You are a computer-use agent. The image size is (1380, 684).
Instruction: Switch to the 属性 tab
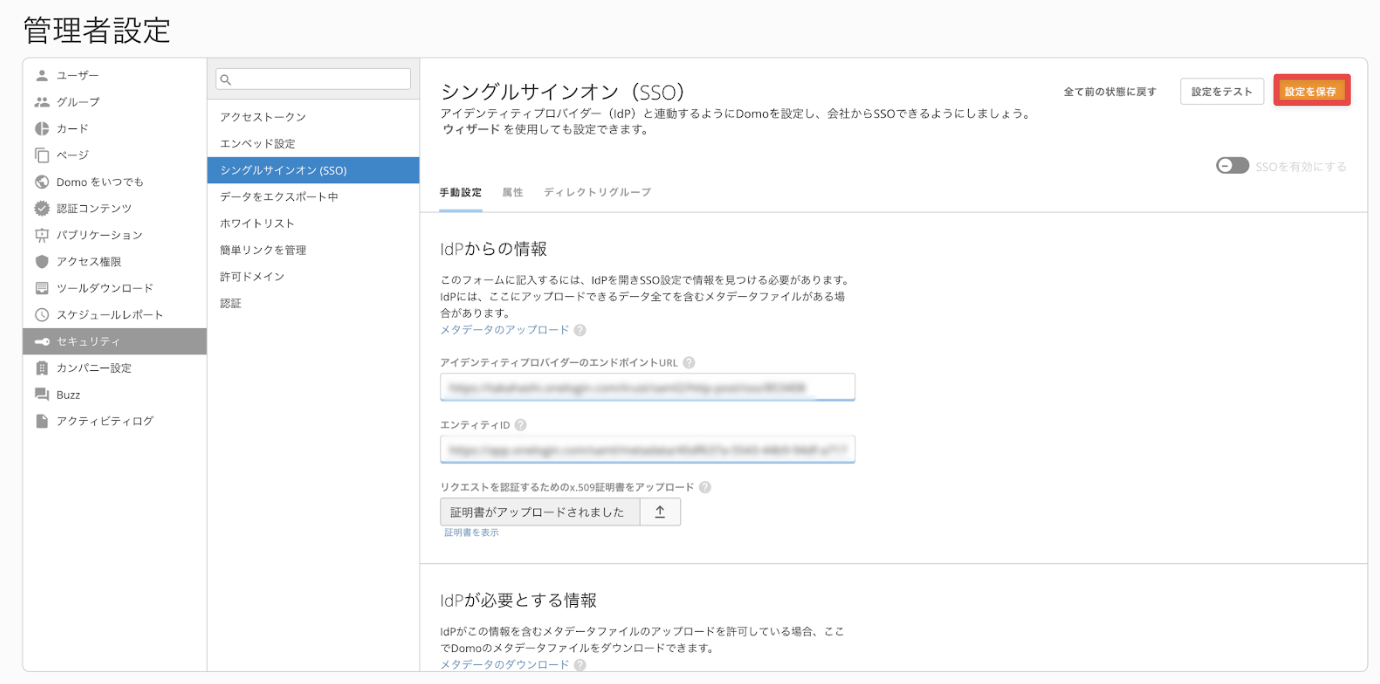click(512, 192)
